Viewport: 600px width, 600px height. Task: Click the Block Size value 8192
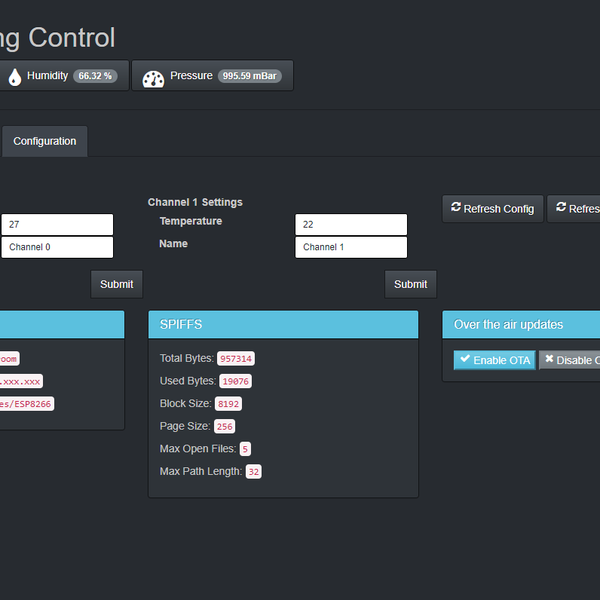point(229,404)
